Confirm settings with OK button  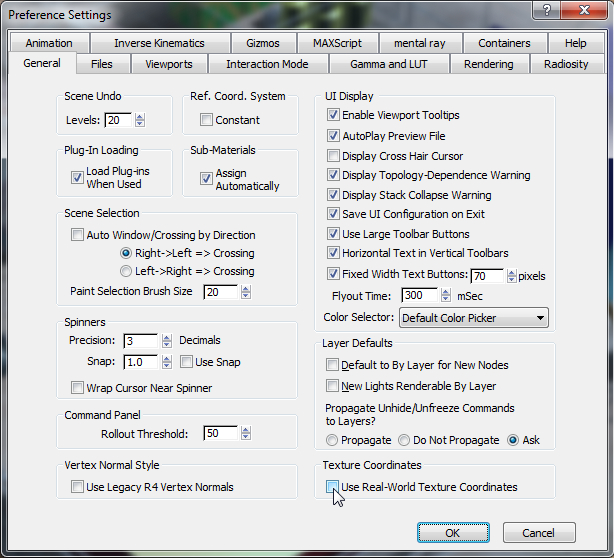(453, 533)
